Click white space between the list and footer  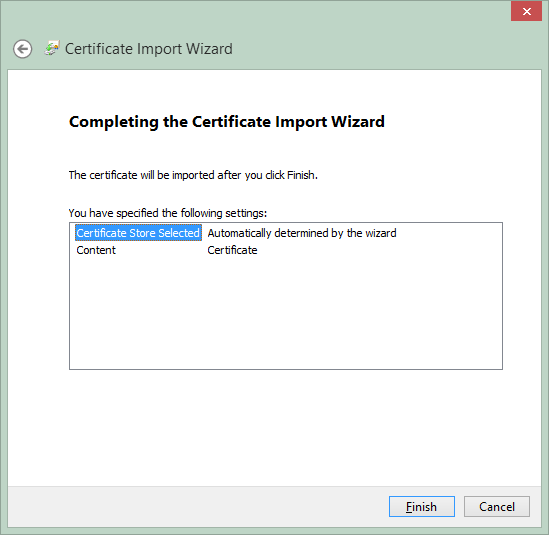[274, 427]
